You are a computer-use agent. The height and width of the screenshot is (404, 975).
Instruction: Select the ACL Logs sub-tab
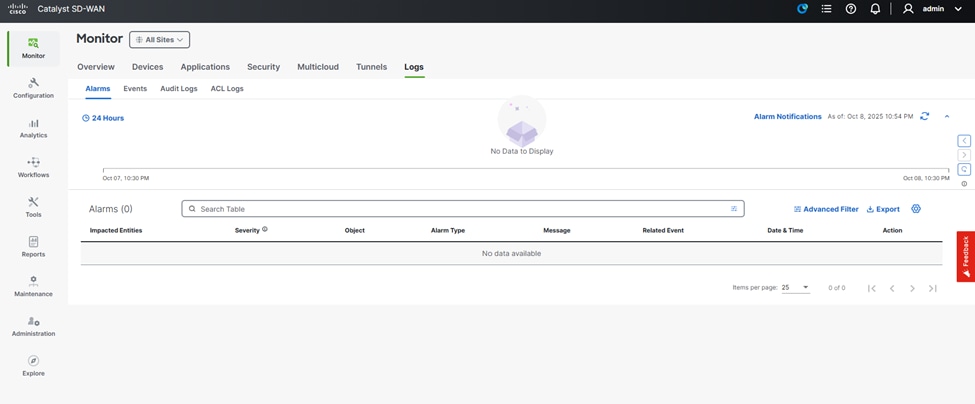pyautogui.click(x=227, y=89)
